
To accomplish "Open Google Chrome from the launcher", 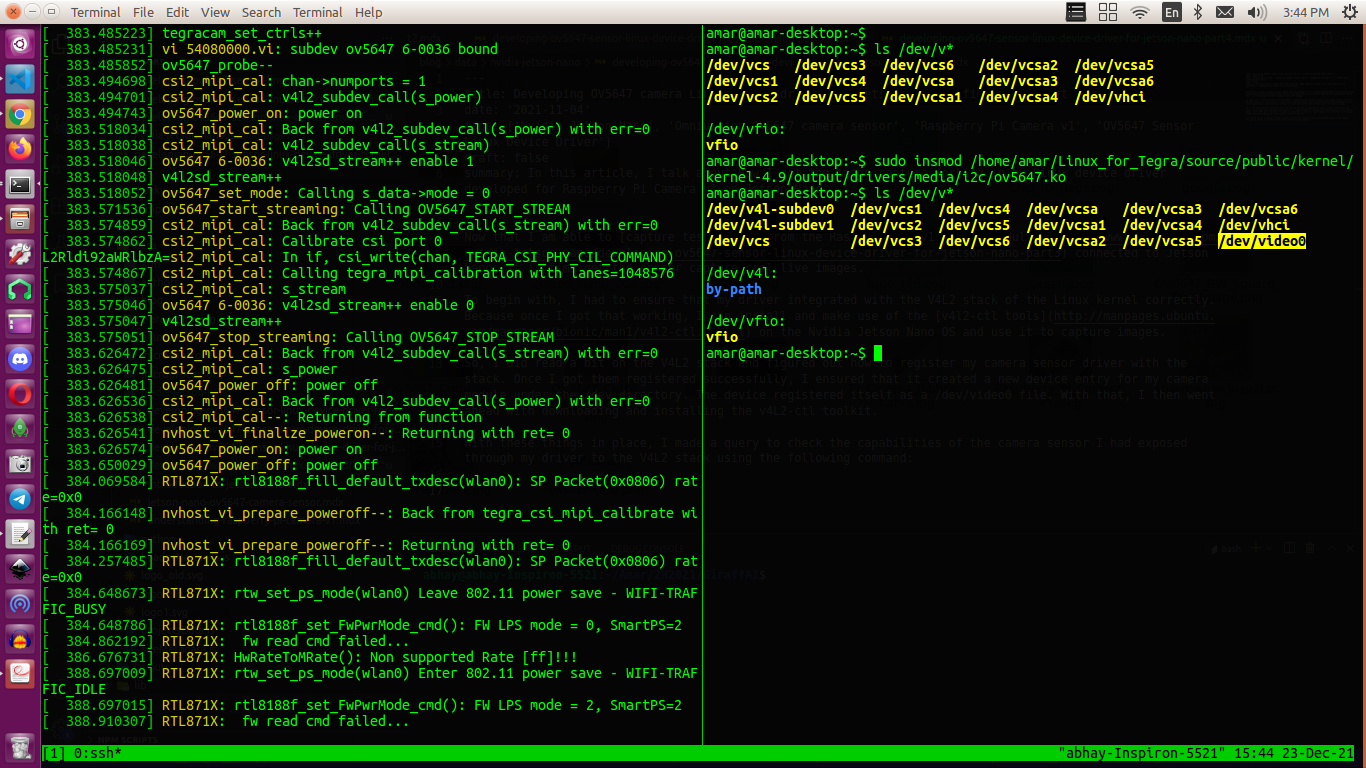I will click(19, 114).
